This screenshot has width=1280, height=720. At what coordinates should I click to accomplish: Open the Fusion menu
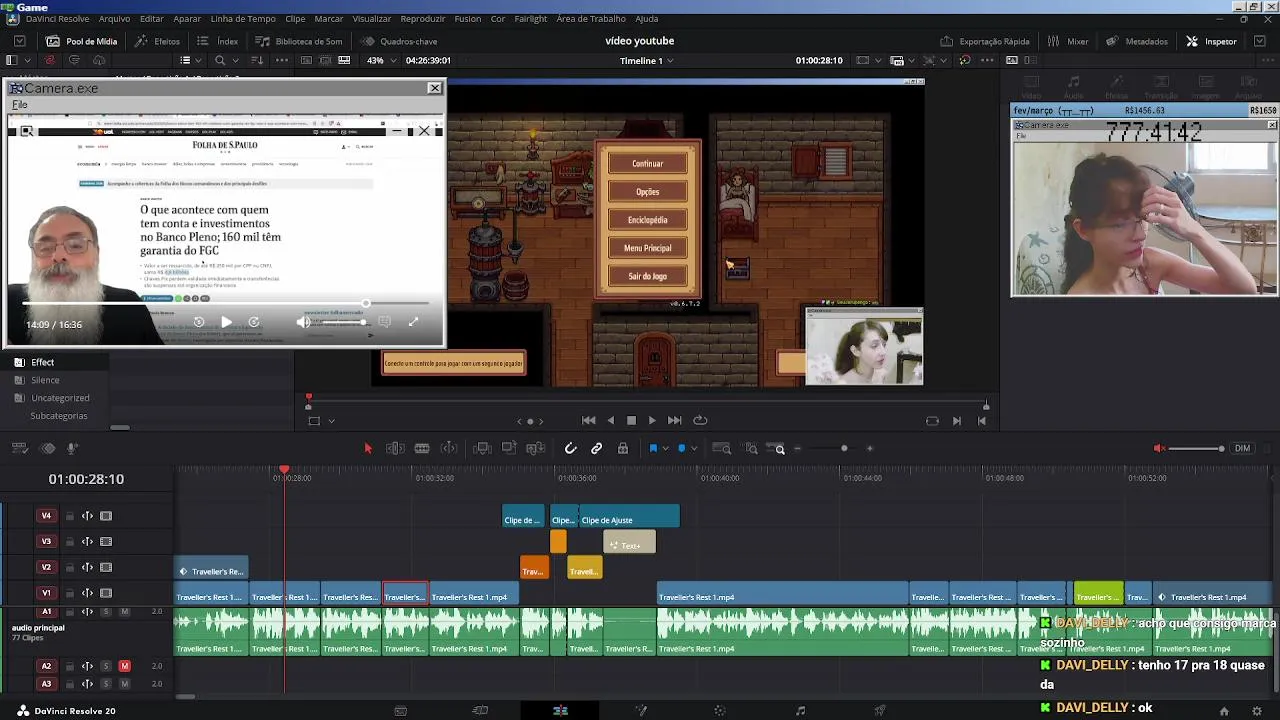pyautogui.click(x=467, y=19)
